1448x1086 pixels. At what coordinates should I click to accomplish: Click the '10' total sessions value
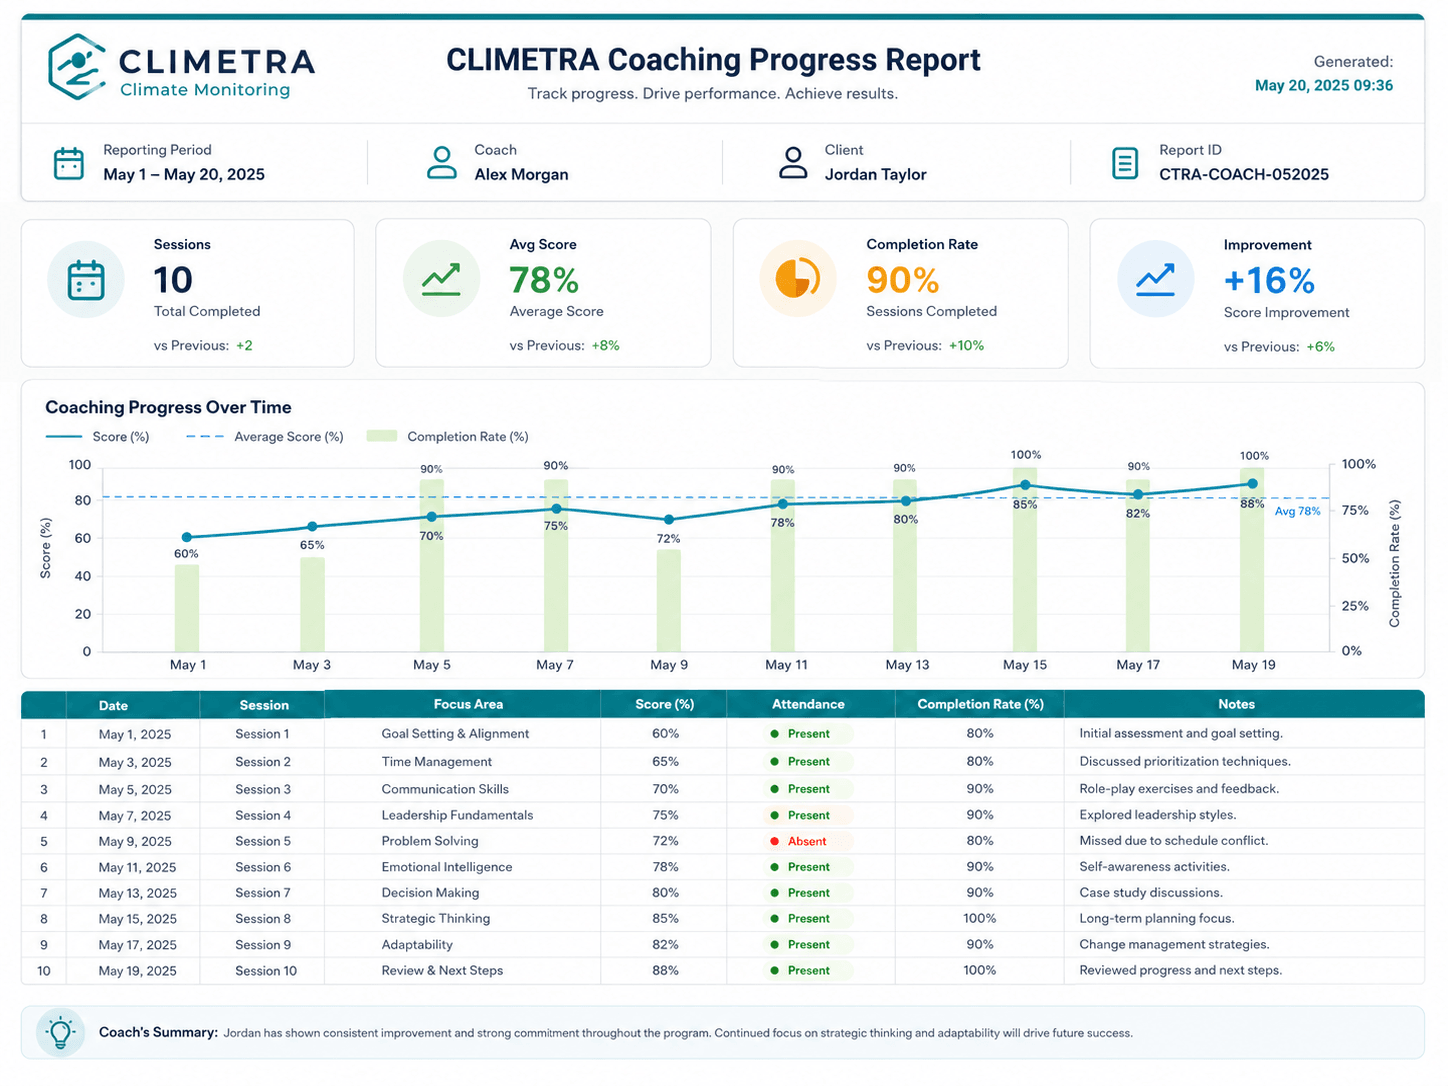tap(172, 280)
